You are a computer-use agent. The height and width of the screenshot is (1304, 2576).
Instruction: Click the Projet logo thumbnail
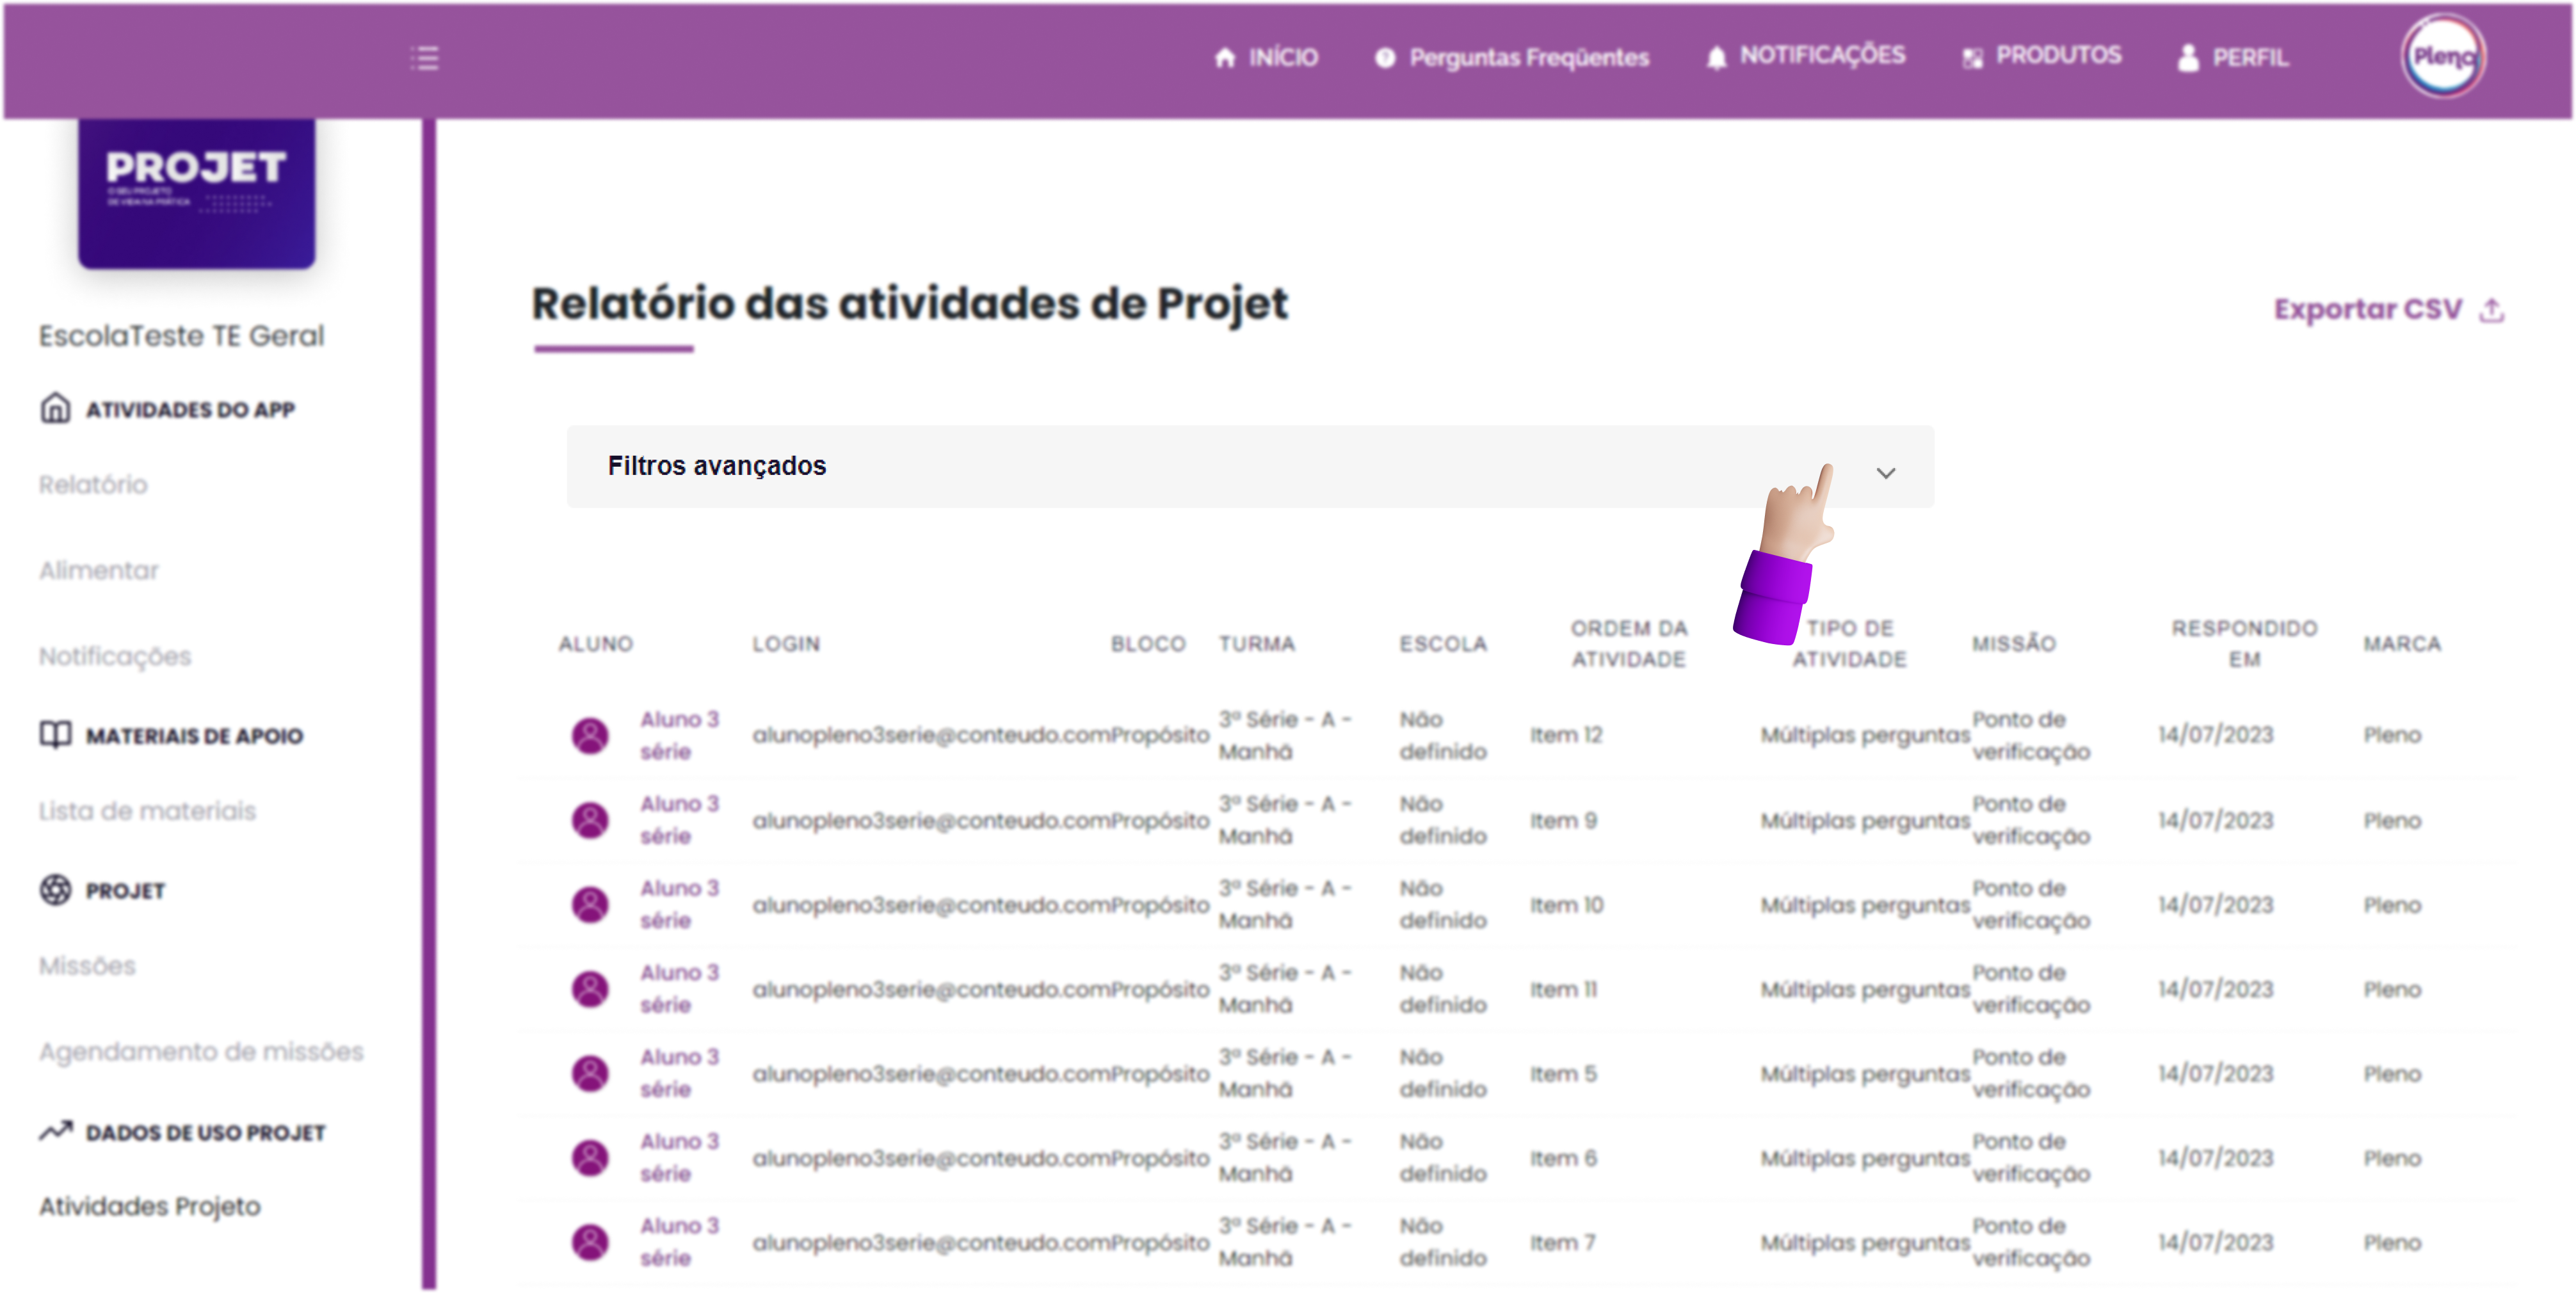[197, 192]
